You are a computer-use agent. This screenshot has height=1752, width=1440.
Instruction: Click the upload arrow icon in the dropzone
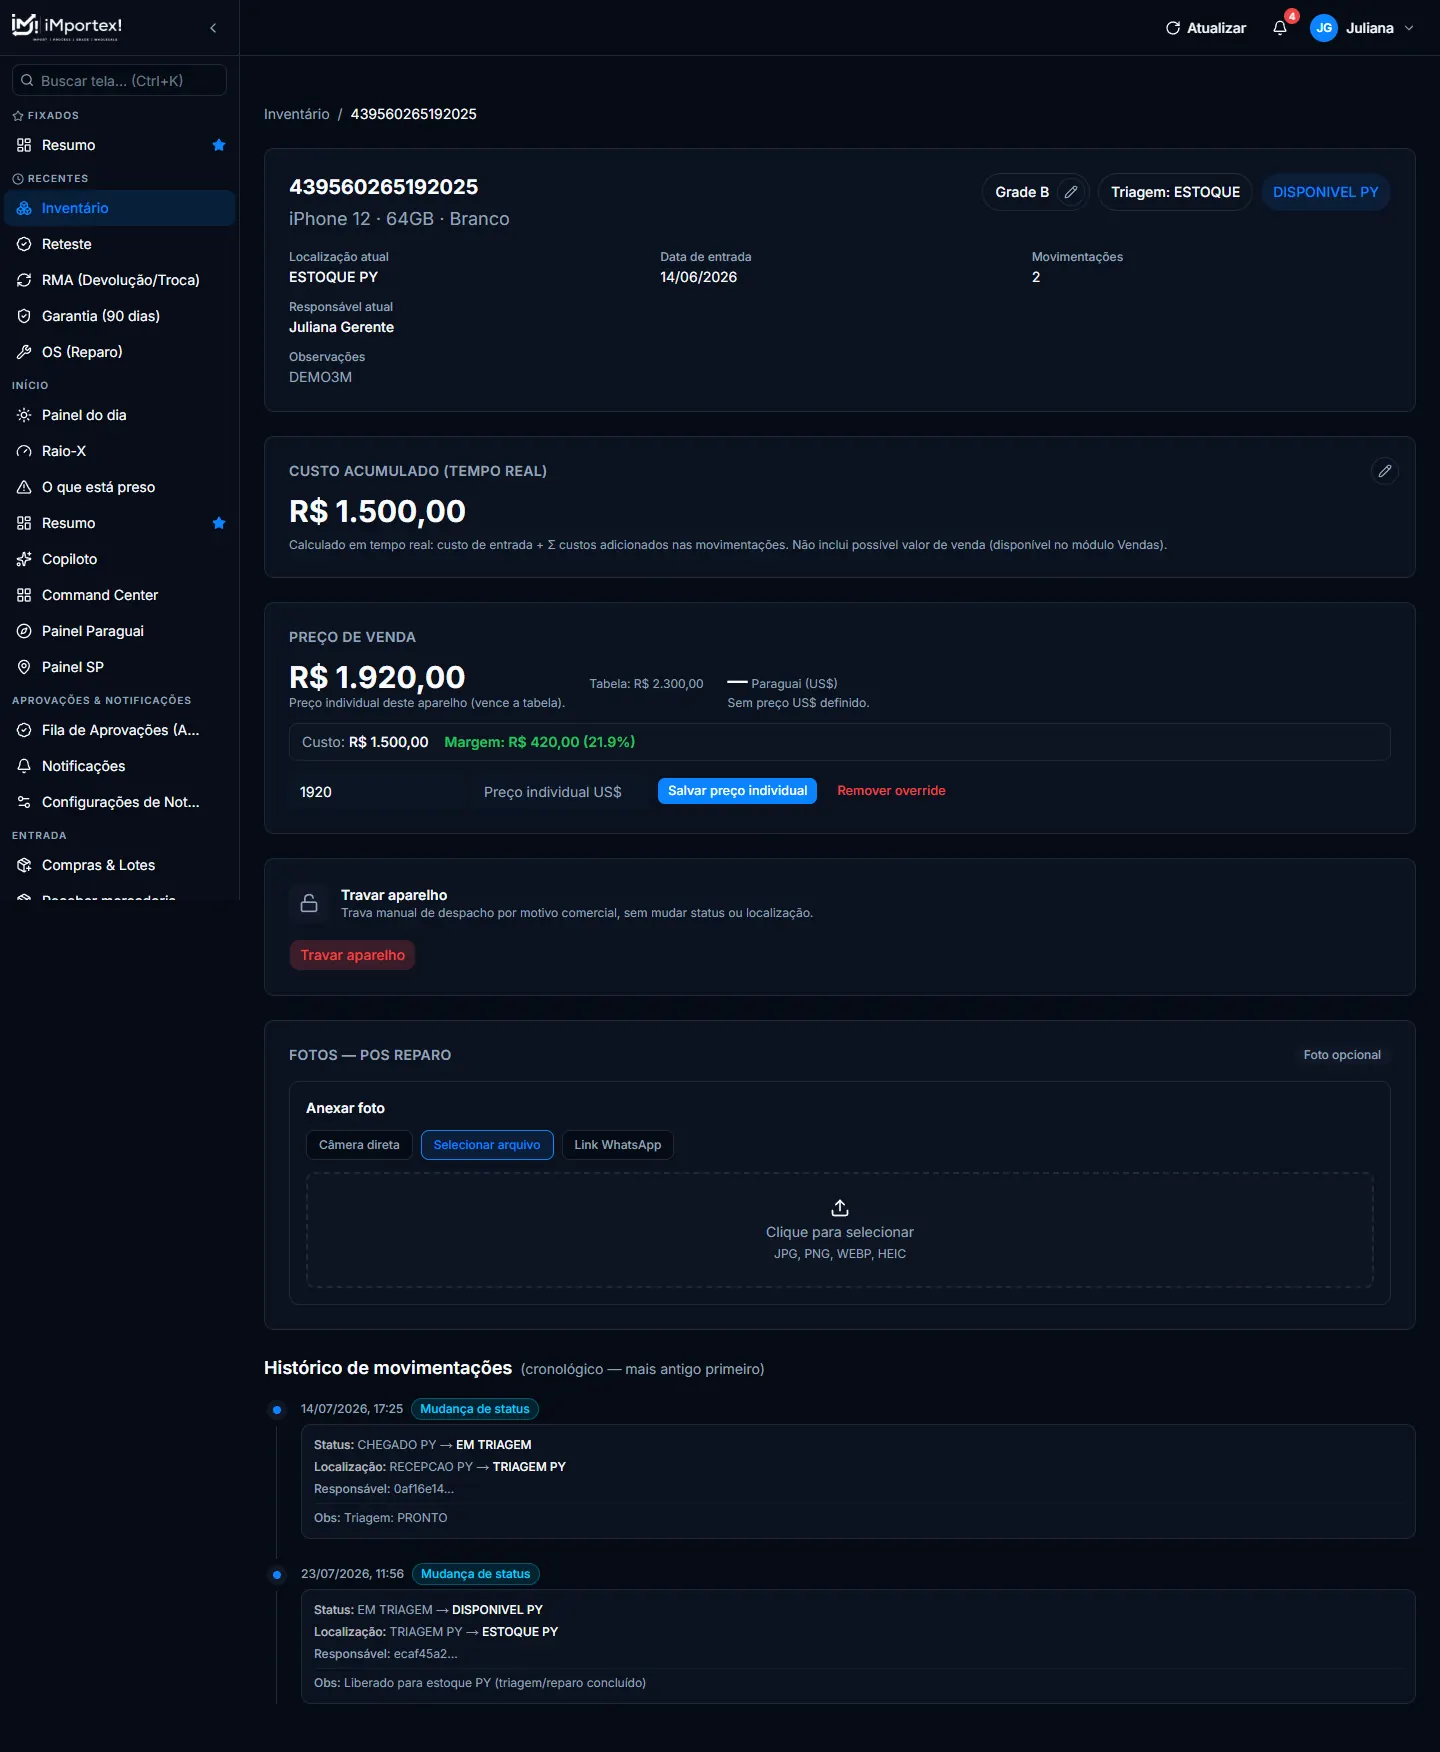click(x=840, y=1208)
